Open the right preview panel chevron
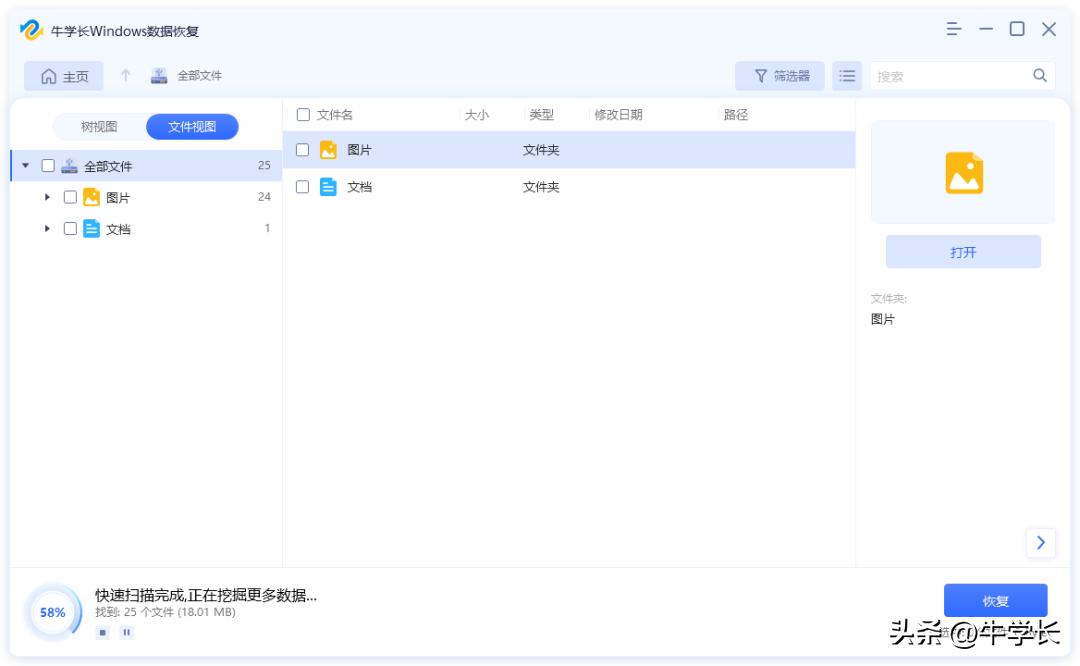1080x666 pixels. tap(1041, 542)
